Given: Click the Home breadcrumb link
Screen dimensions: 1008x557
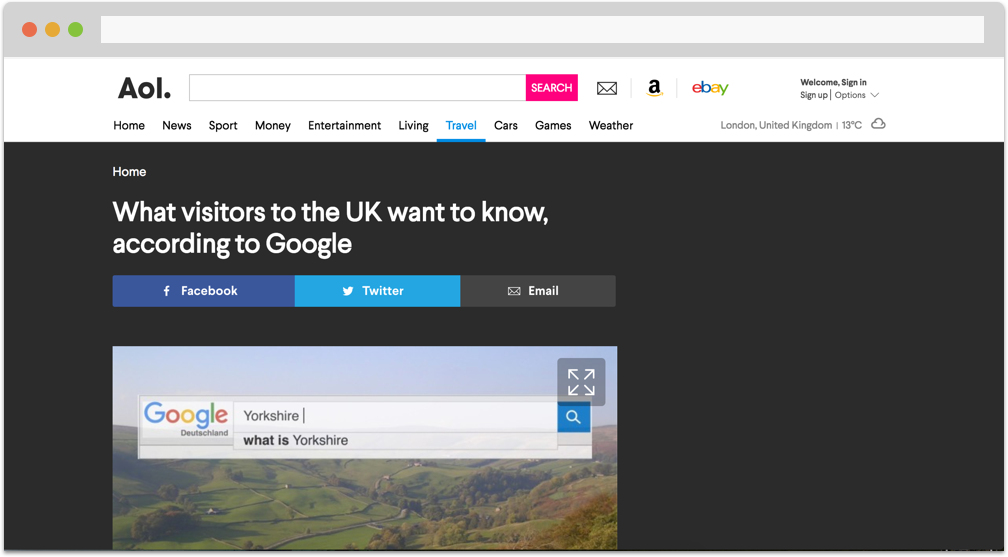Looking at the screenshot, I should (129, 172).
